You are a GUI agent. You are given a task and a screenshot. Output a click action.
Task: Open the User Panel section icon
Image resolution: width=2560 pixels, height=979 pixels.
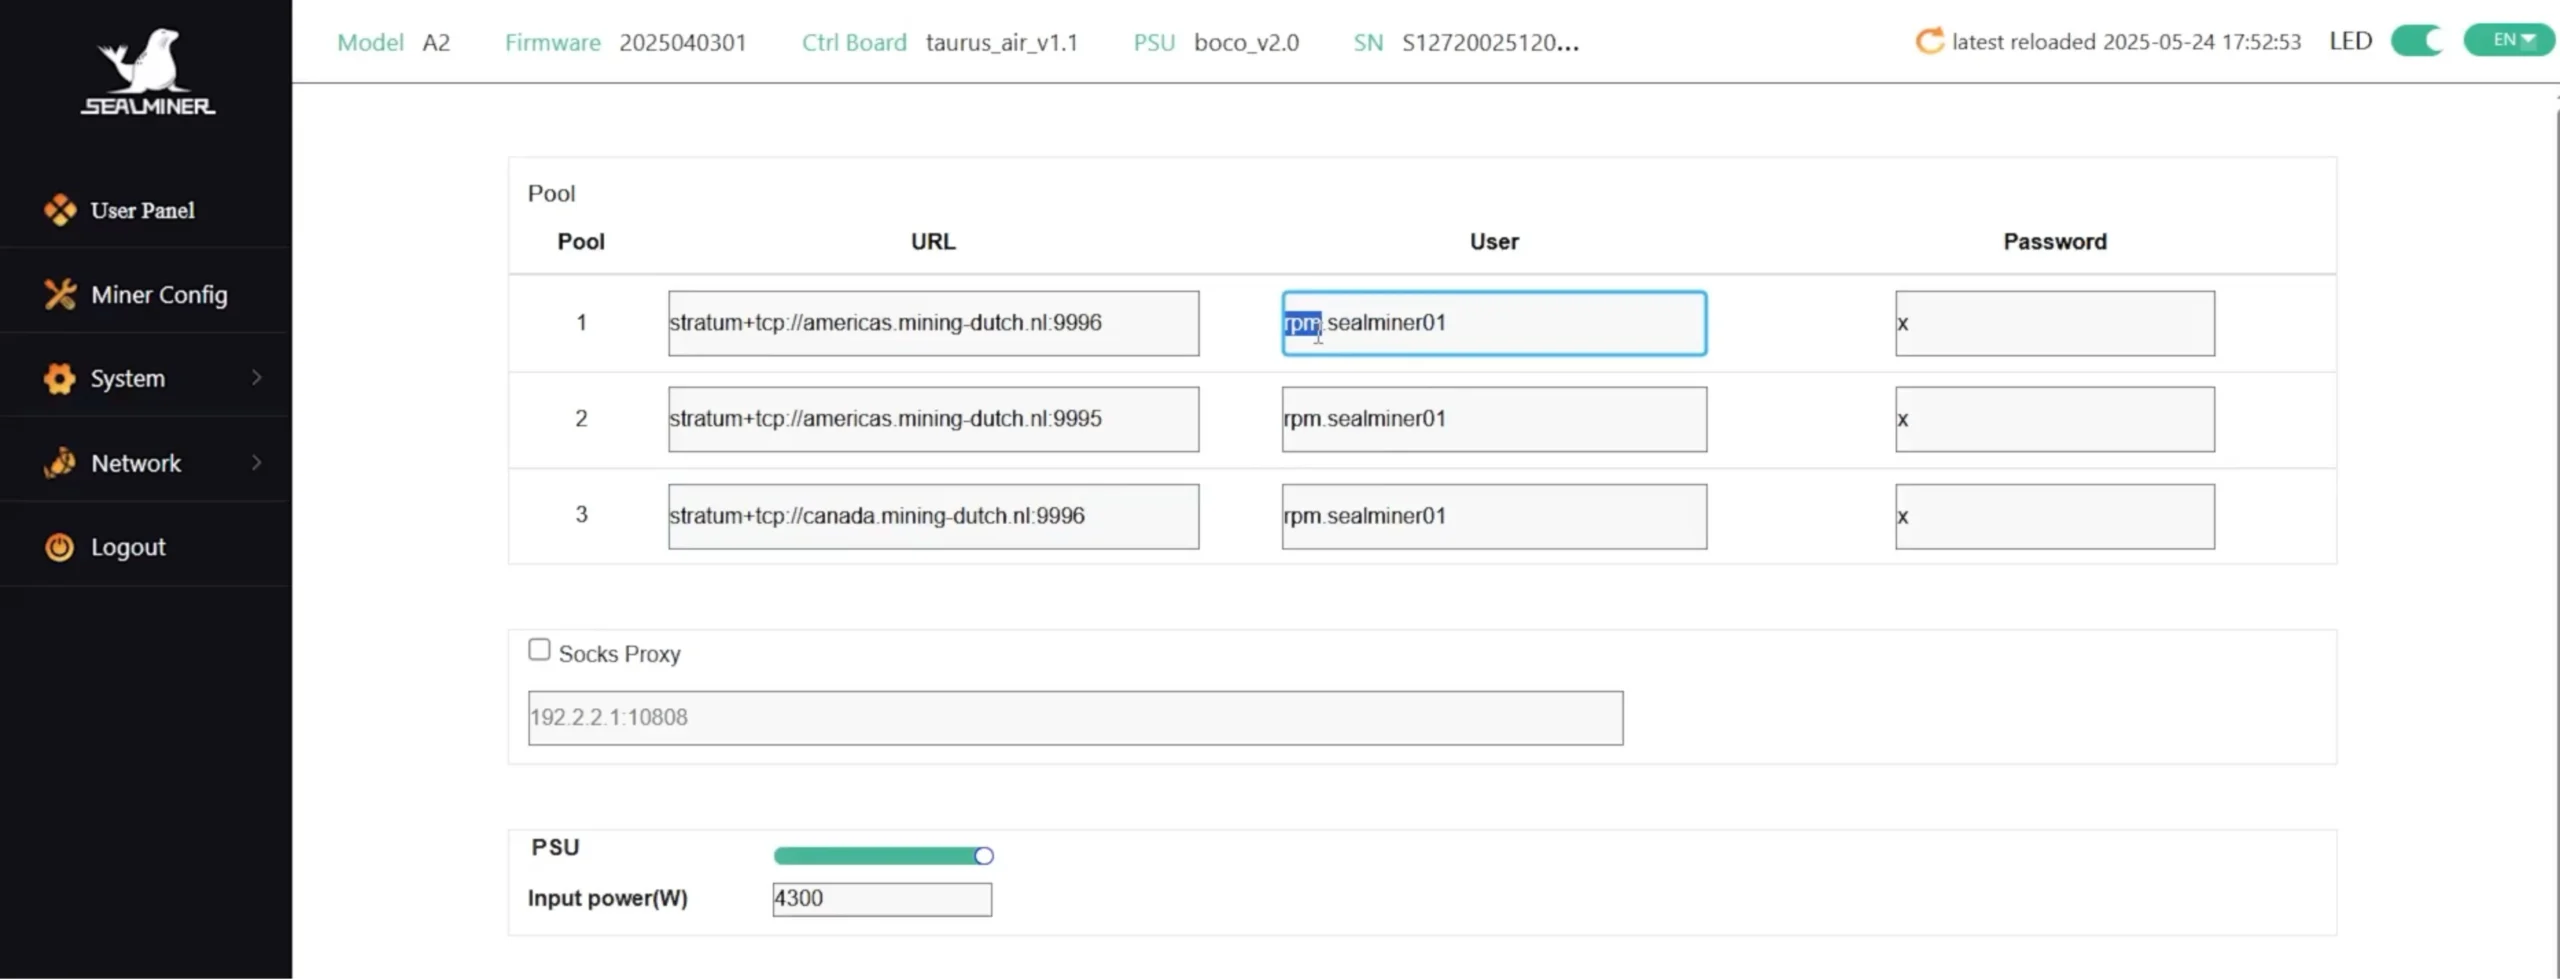click(x=60, y=210)
